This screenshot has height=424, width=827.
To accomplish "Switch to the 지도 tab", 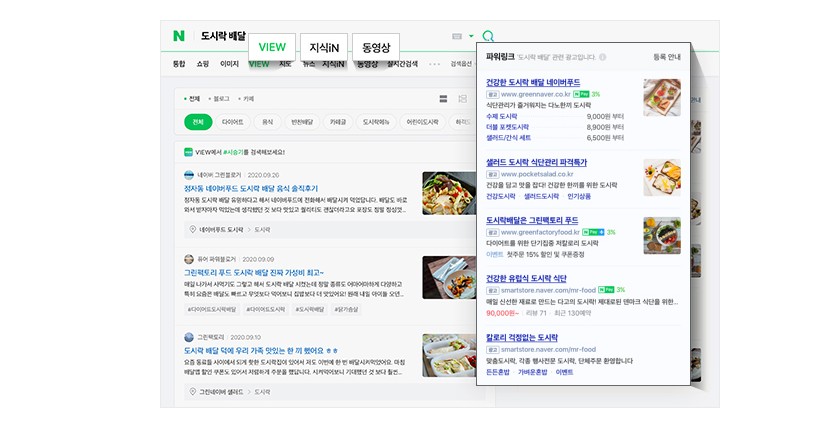I will [285, 64].
